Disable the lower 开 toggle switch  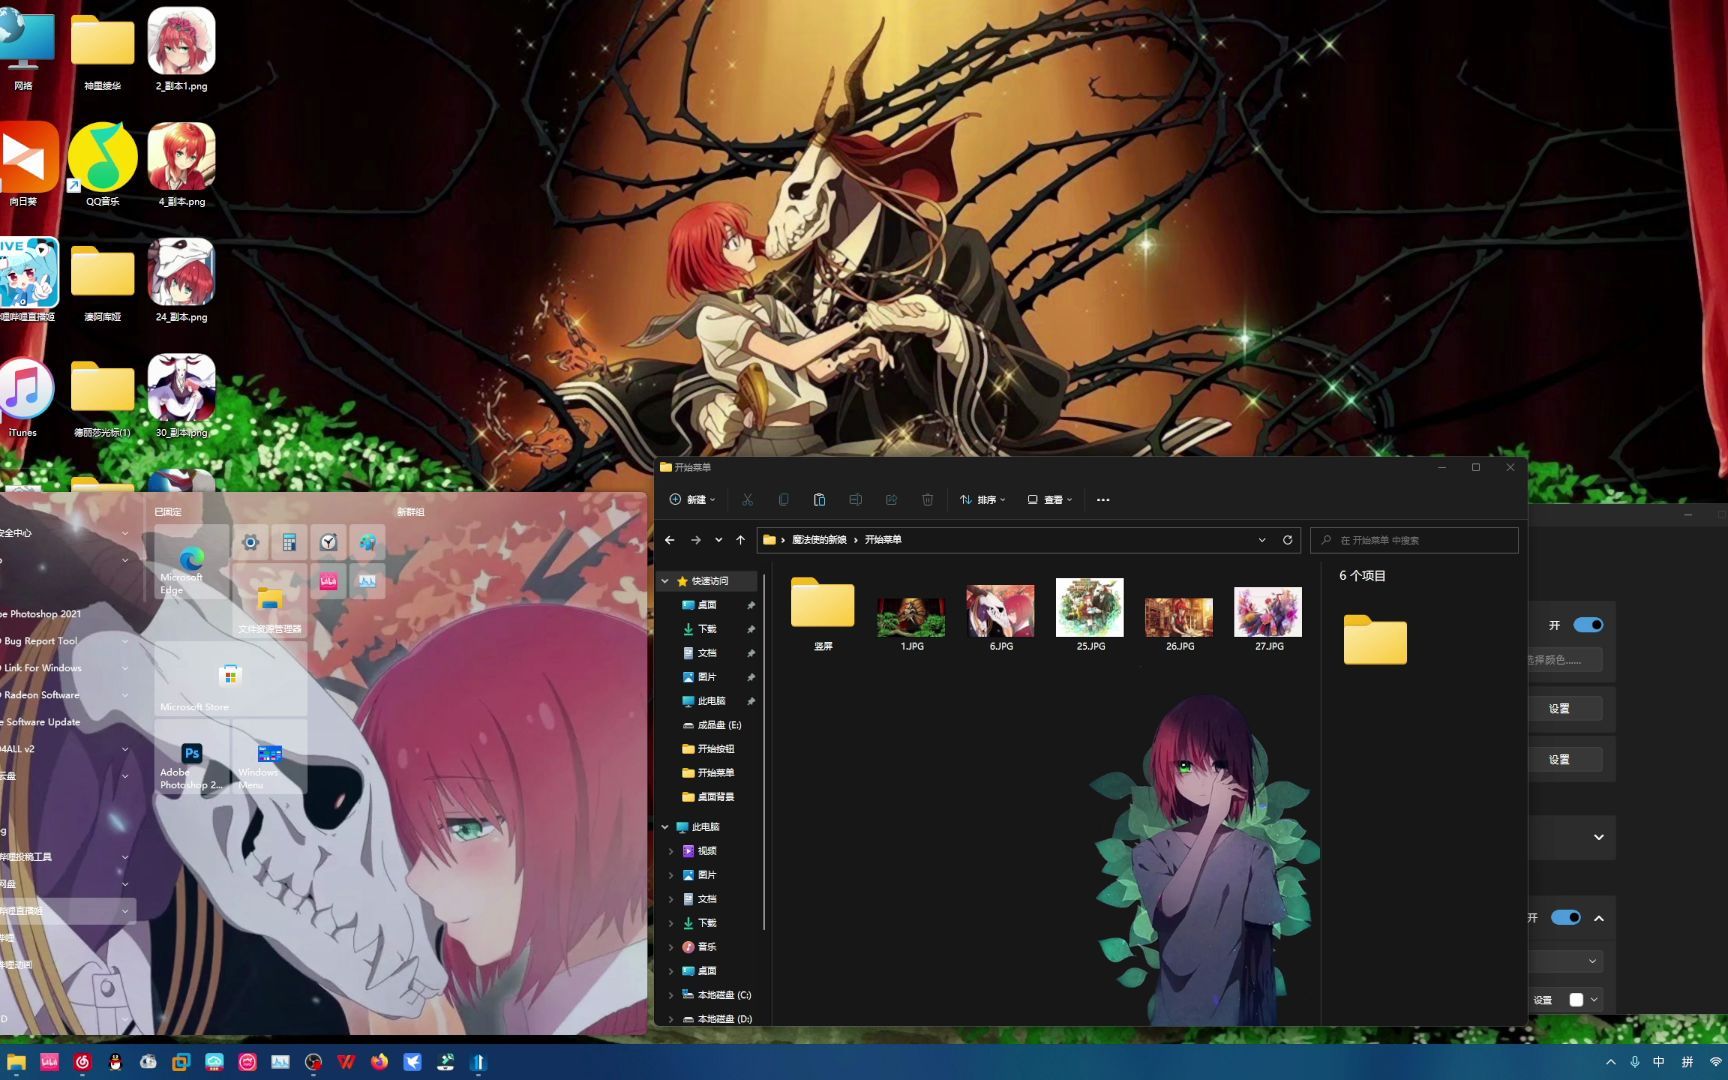[x=1565, y=918]
